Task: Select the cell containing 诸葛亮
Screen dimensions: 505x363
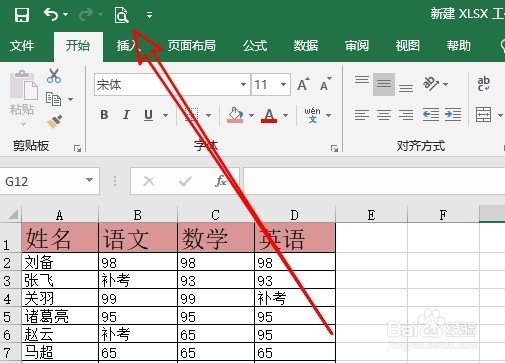Action: pos(60,316)
